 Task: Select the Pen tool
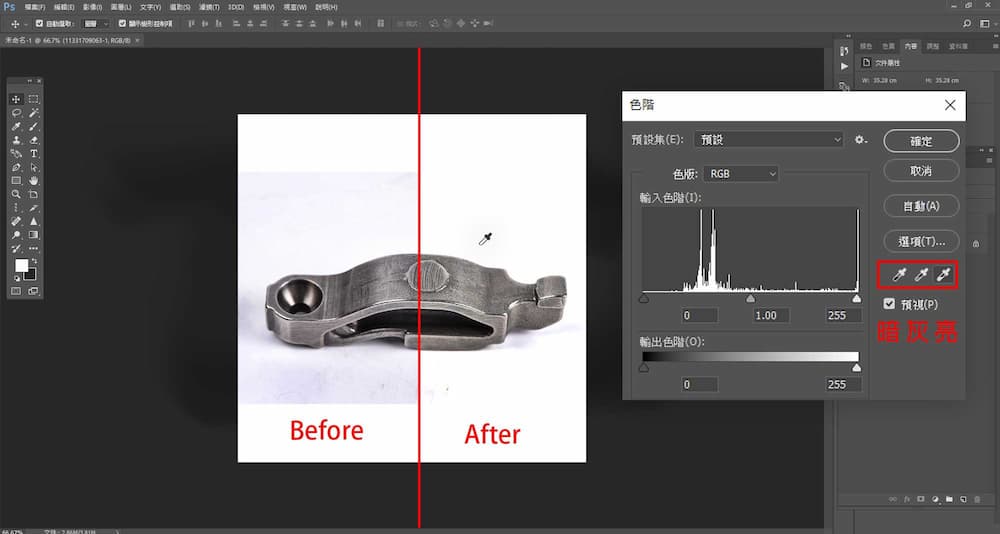(x=16, y=167)
